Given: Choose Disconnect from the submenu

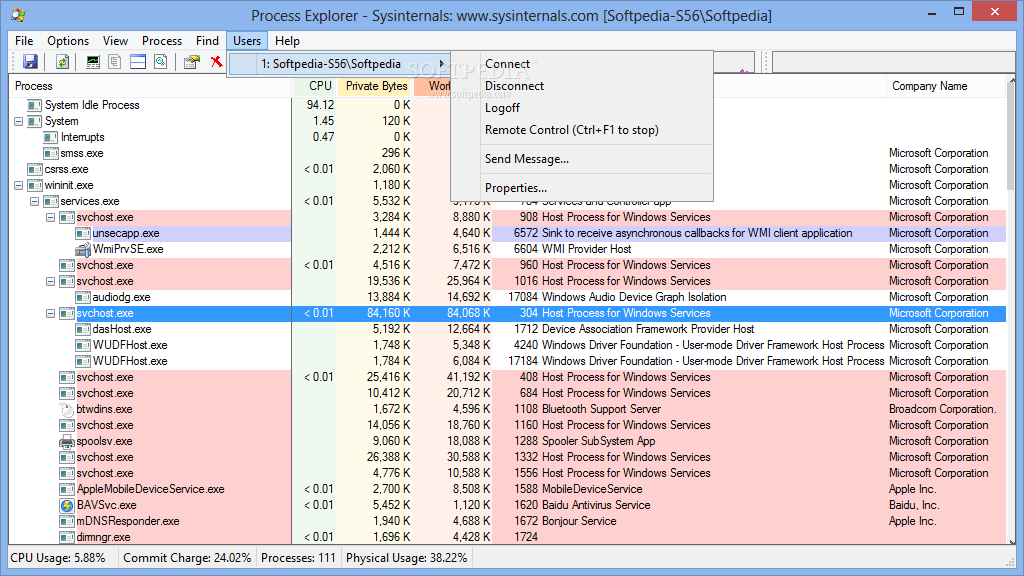Looking at the screenshot, I should (515, 86).
